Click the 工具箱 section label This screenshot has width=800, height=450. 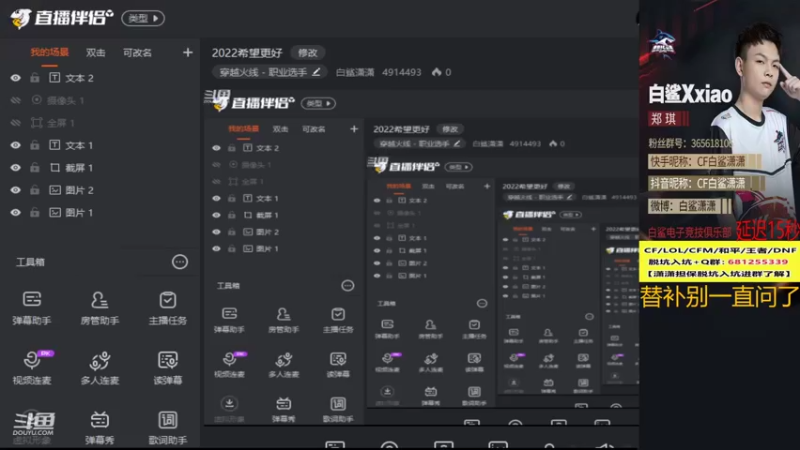click(x=31, y=262)
